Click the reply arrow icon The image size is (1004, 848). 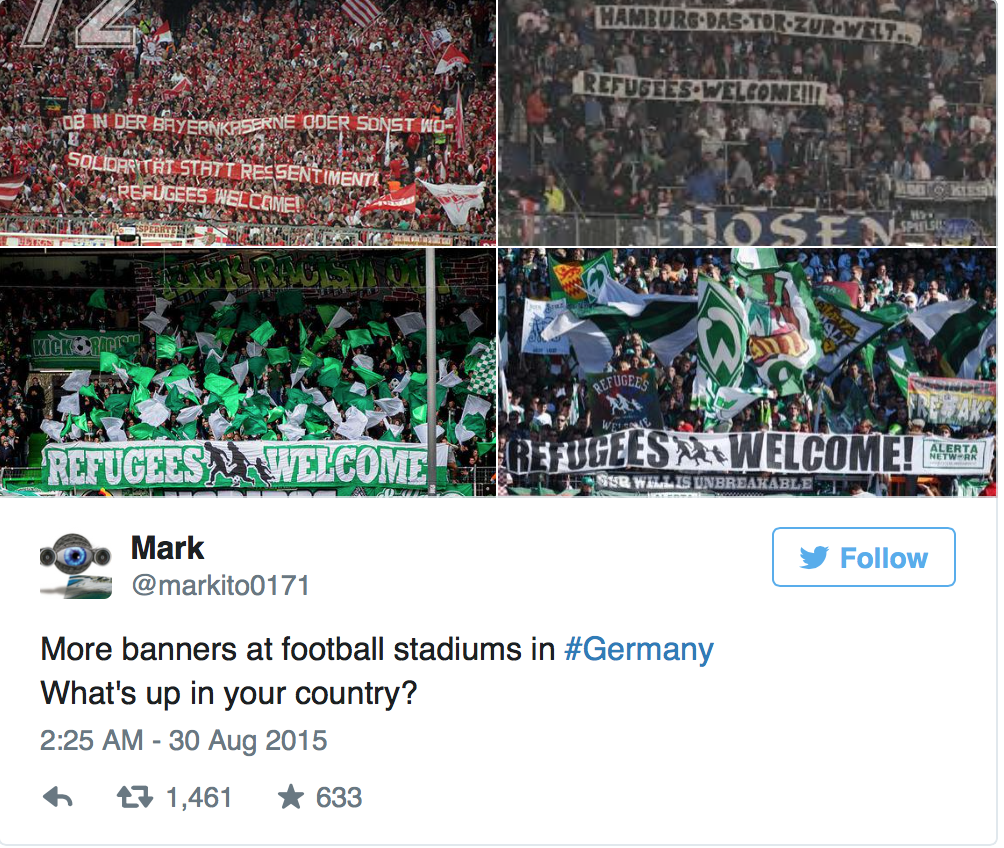coord(58,798)
